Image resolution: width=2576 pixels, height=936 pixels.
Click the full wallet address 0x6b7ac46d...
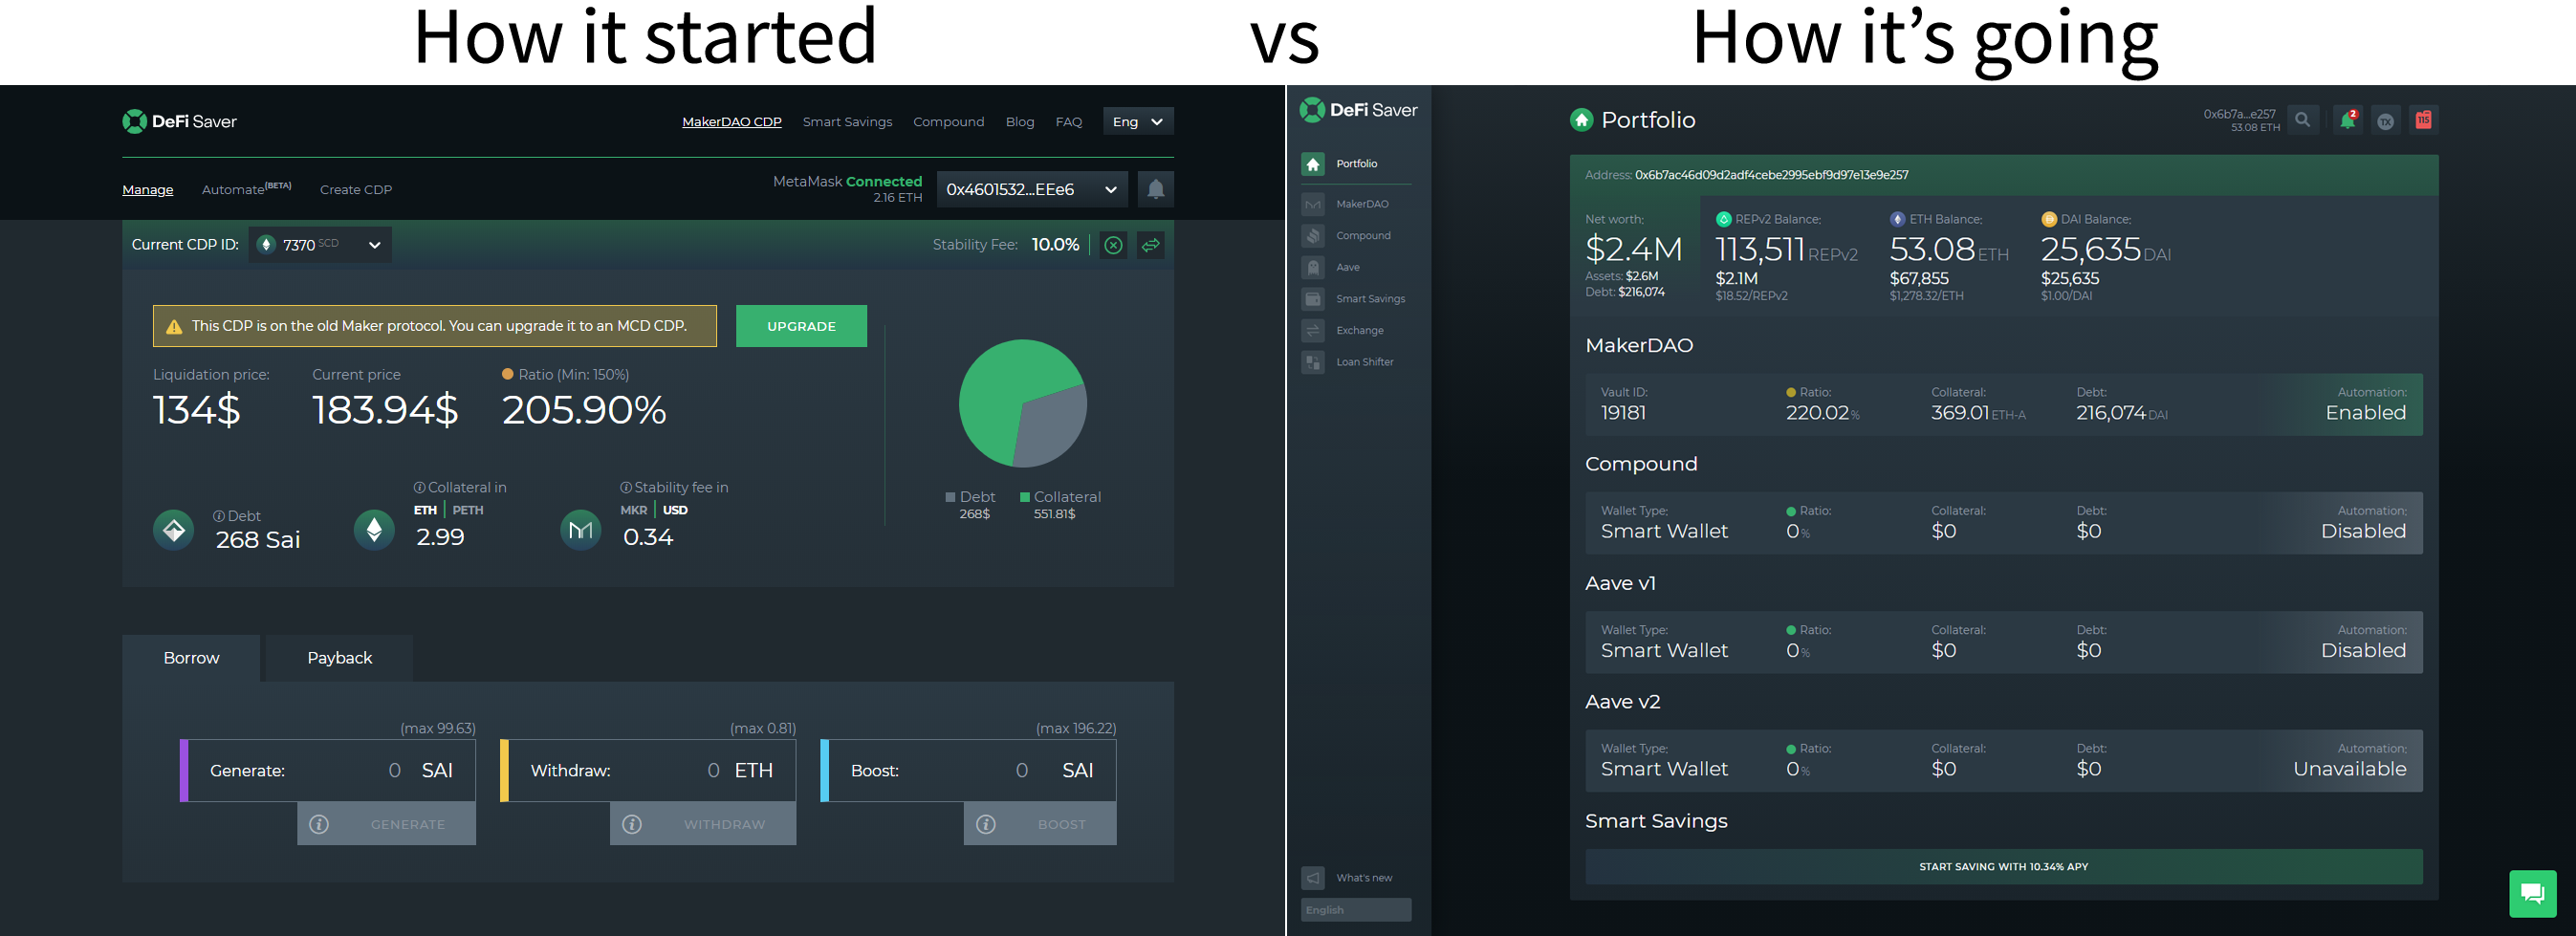(x=1771, y=175)
